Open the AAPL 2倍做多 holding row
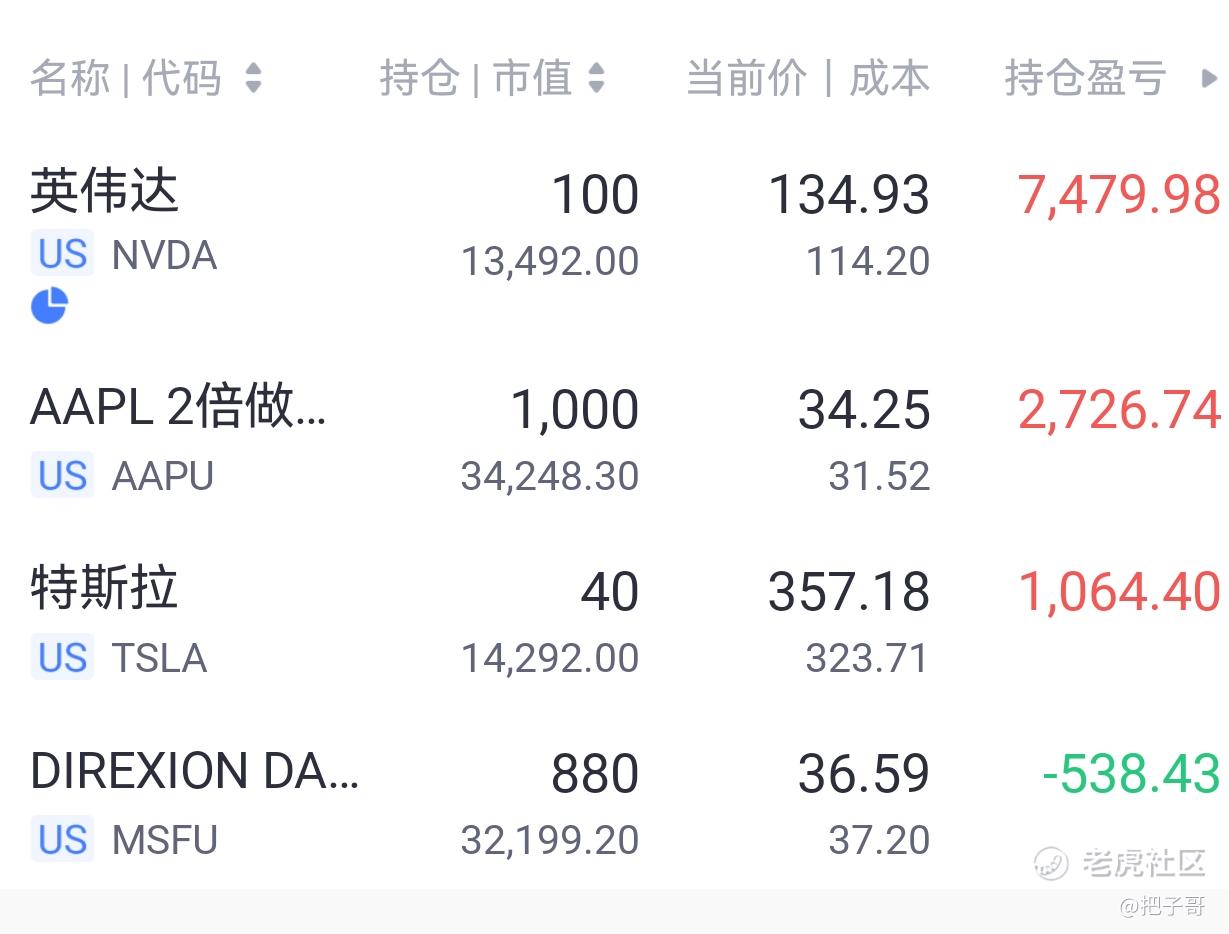 614,440
